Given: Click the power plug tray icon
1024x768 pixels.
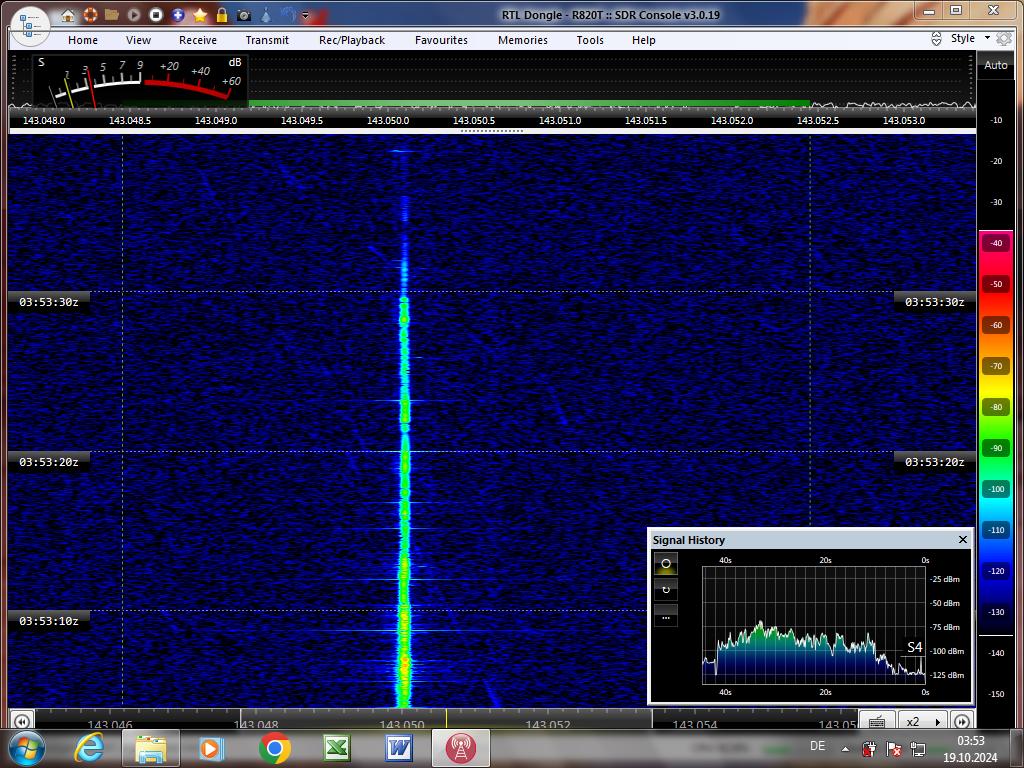Looking at the screenshot, I should (869, 748).
